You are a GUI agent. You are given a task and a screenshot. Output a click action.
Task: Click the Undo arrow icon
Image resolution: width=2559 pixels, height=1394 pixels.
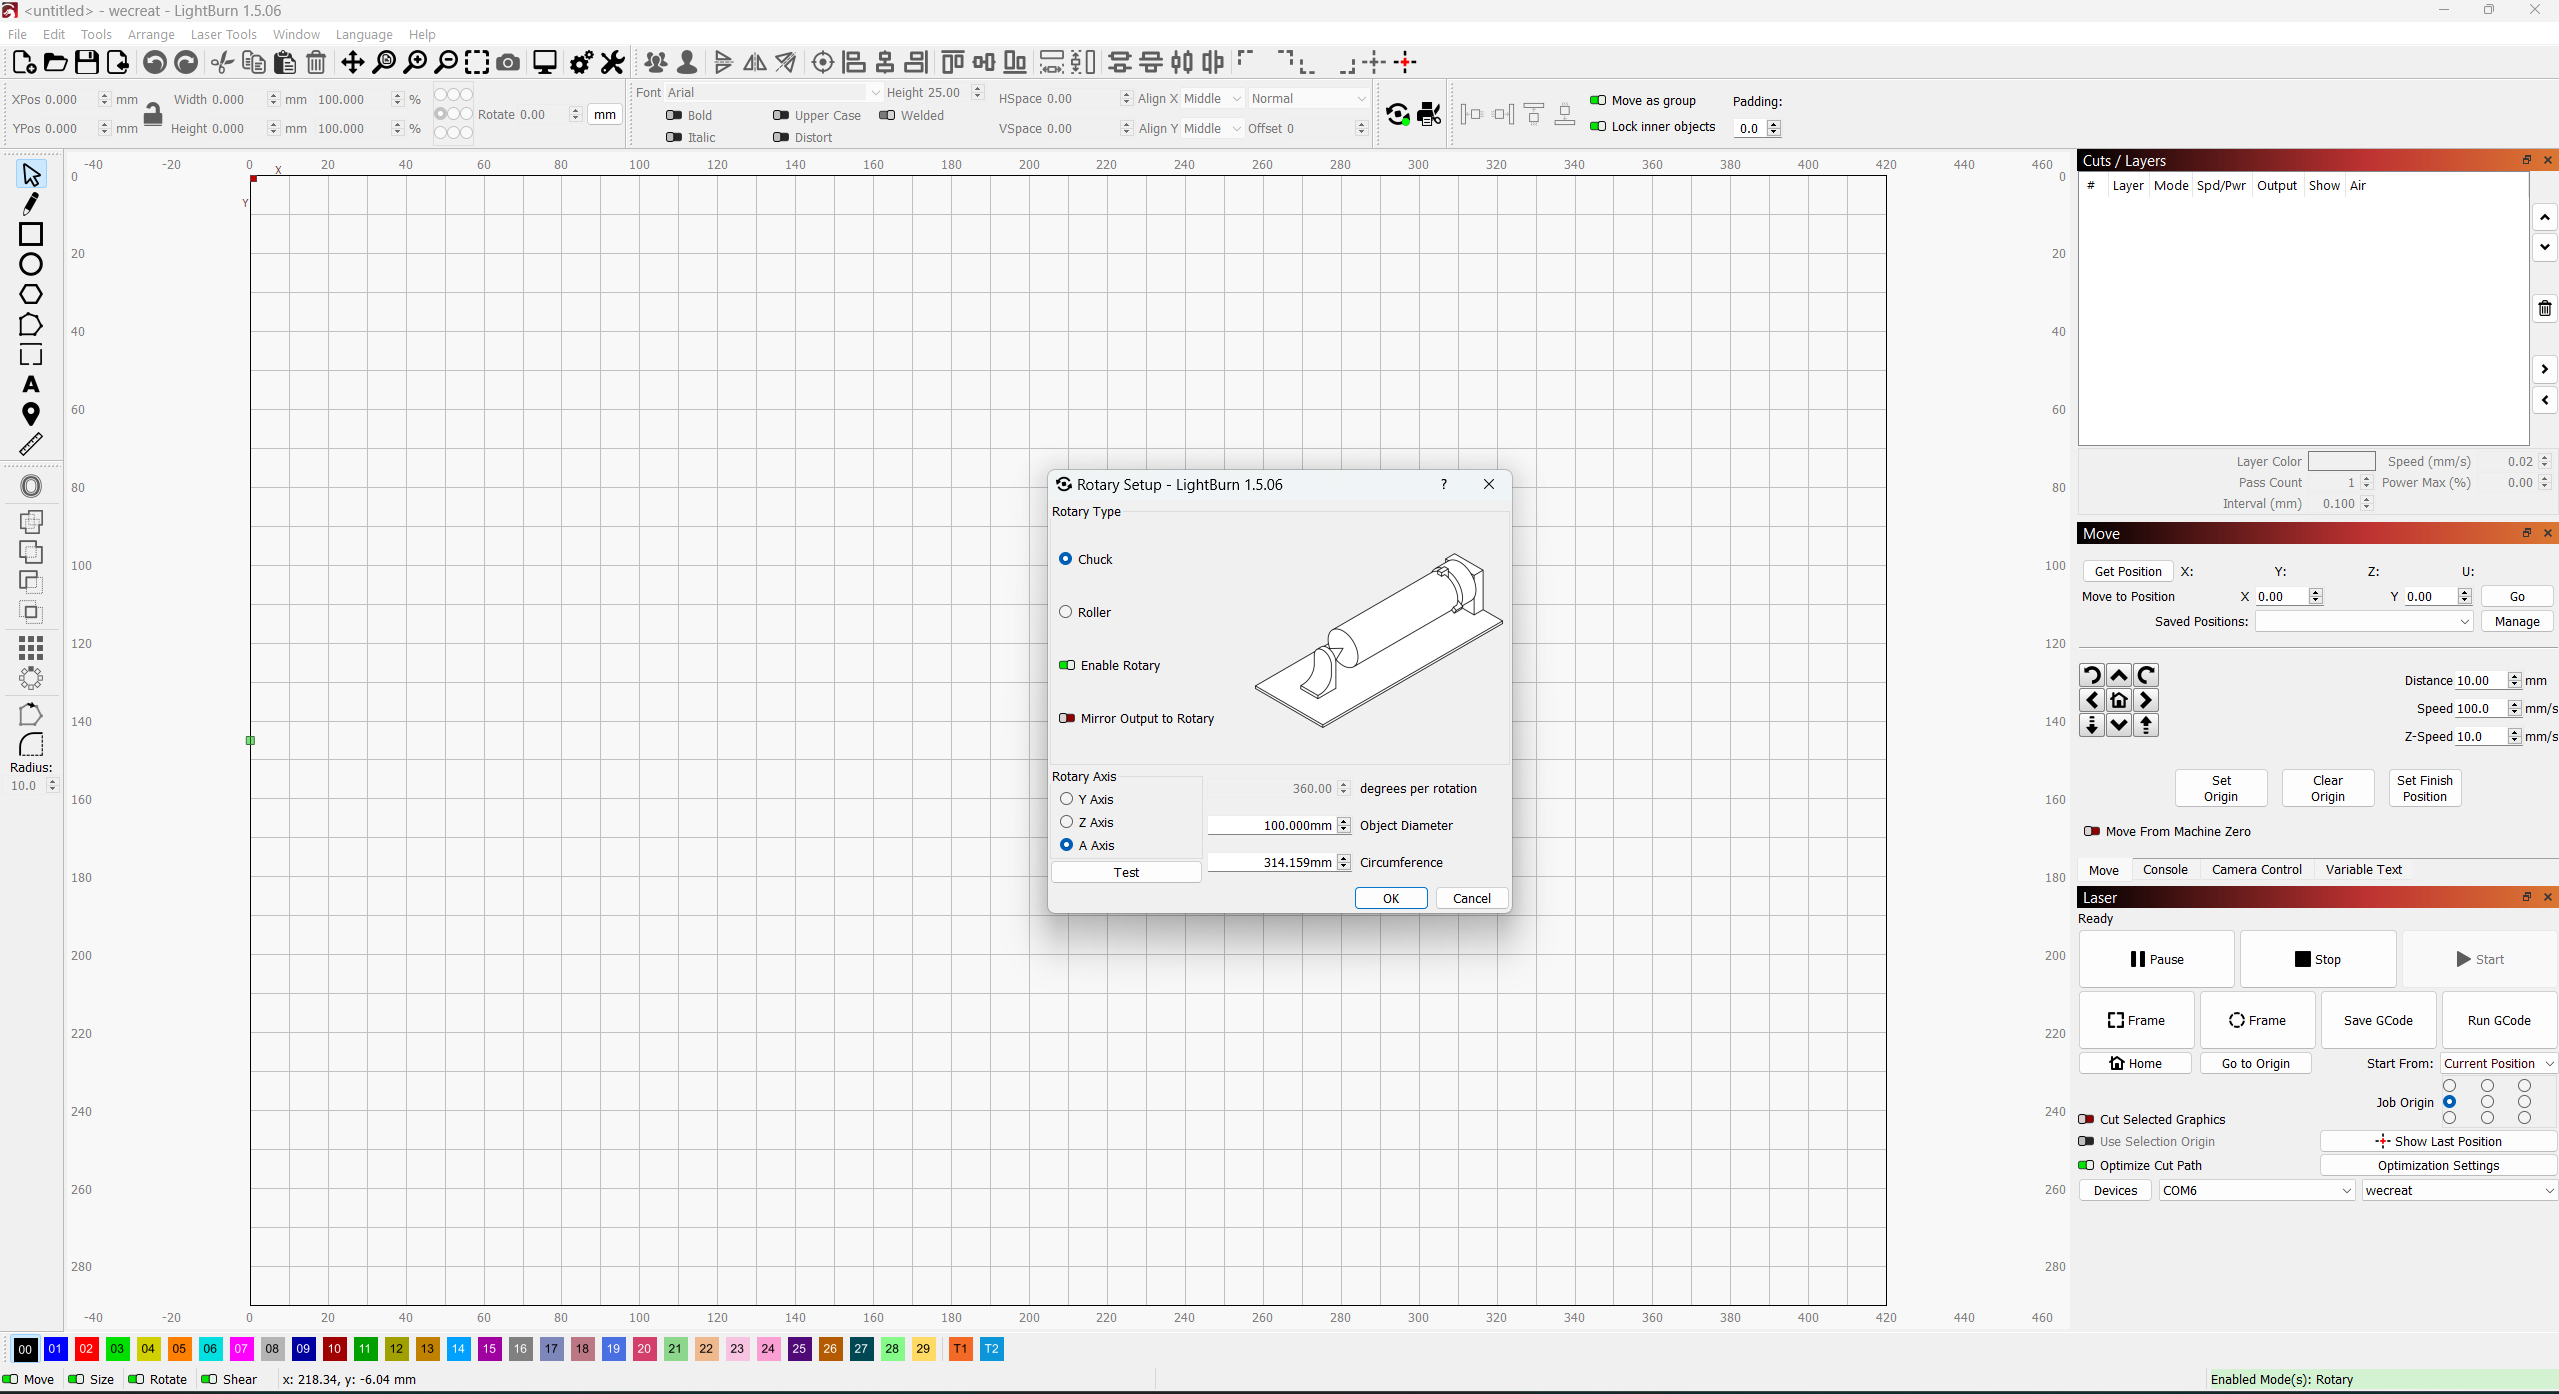pos(154,62)
